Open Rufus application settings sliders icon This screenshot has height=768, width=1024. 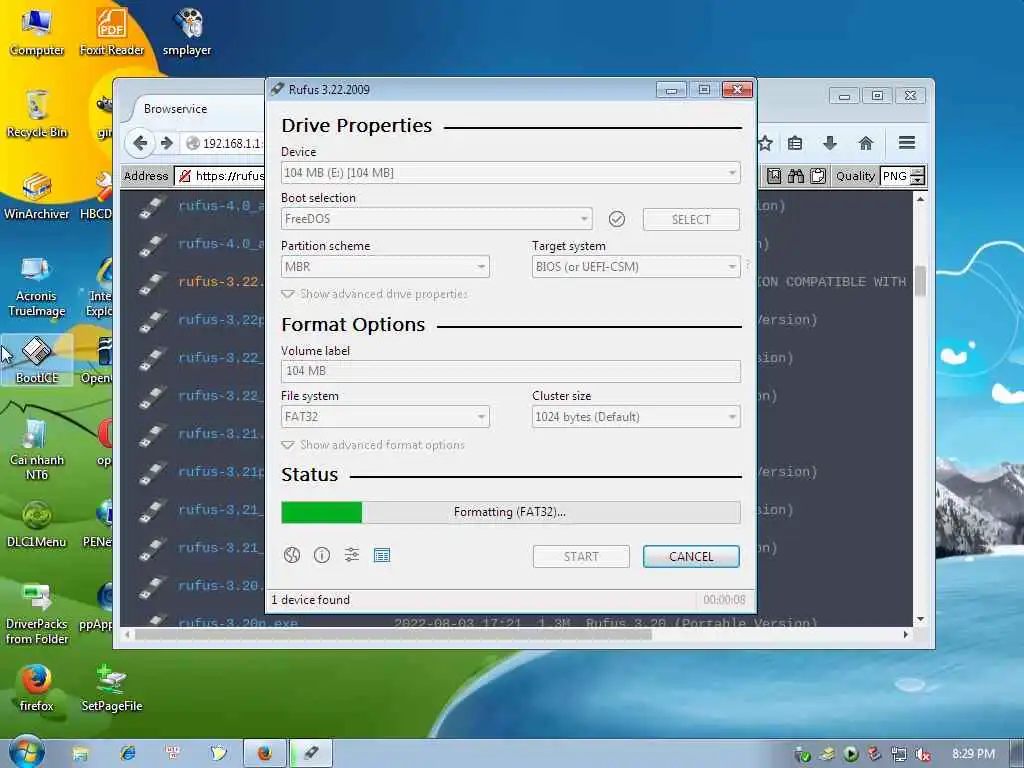pyautogui.click(x=352, y=555)
